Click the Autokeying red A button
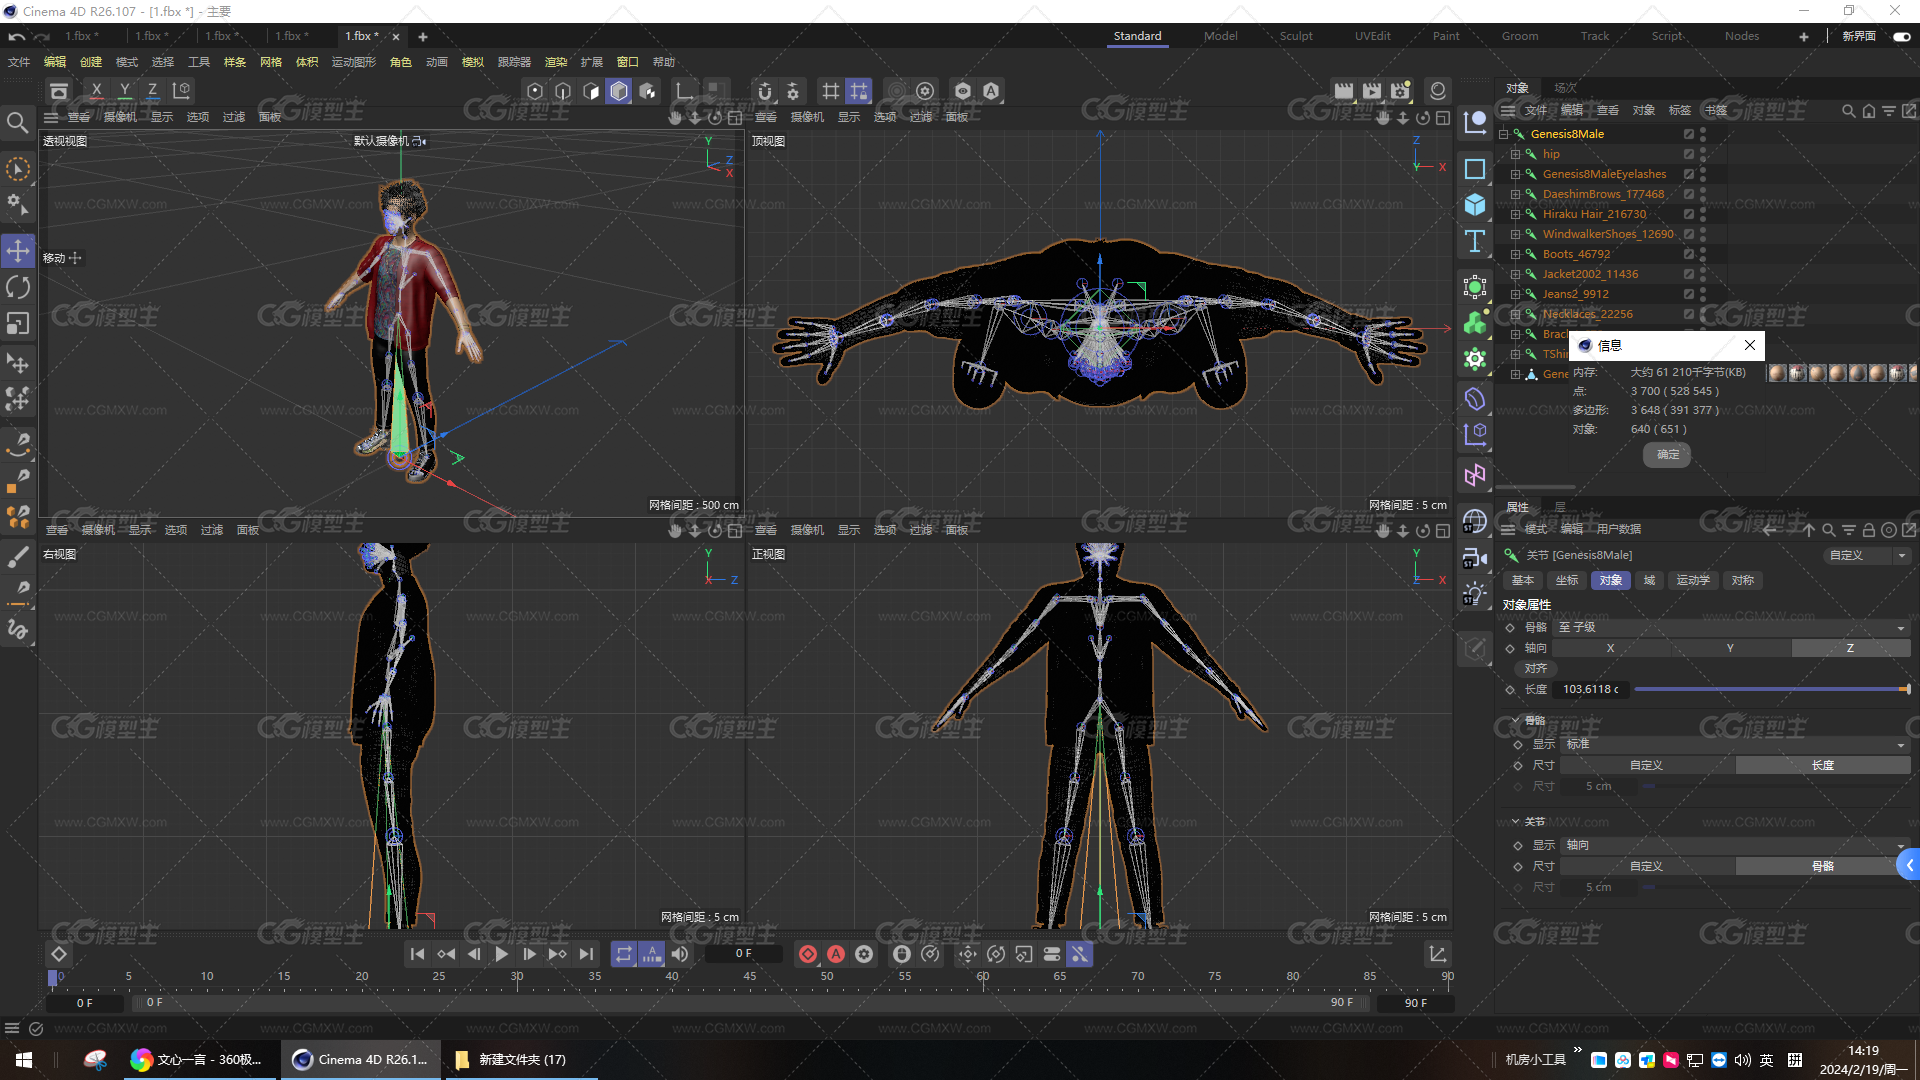The width and height of the screenshot is (1920, 1080). 836,954
